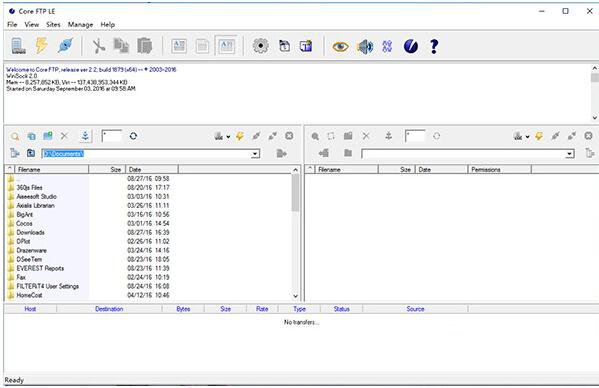The image size is (599, 388).
Task: Click the middle greyed document mode icon
Action: (202, 47)
